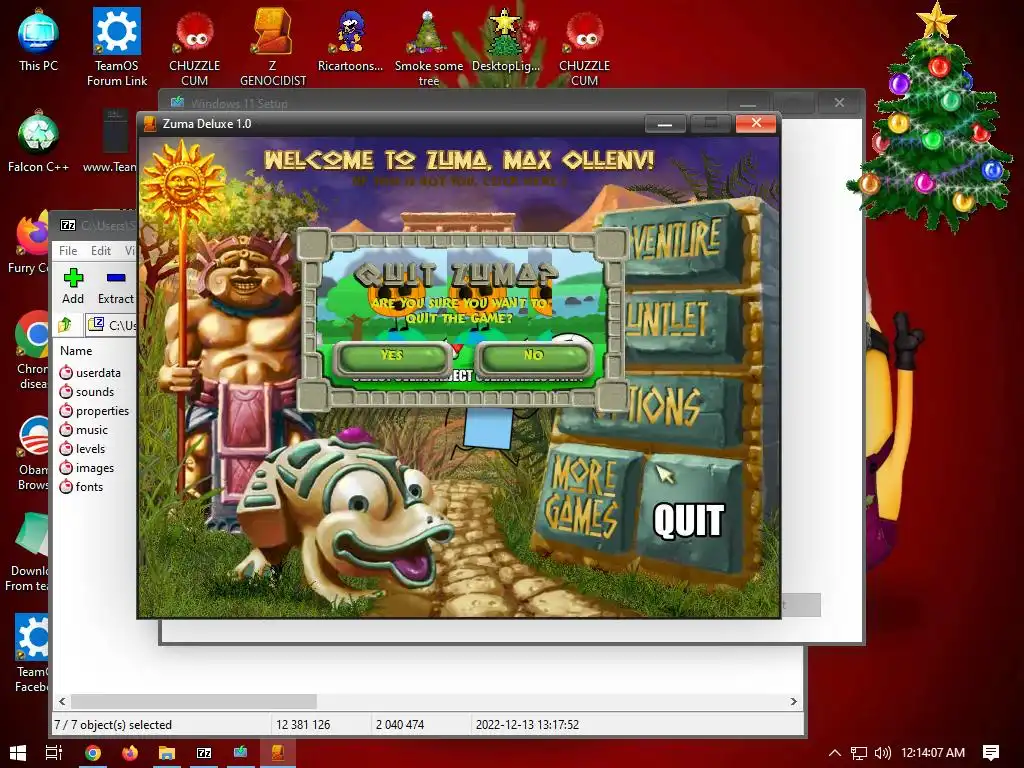
Task: Click the '7 / 7 object(s) selected' status text
Action: (113, 725)
